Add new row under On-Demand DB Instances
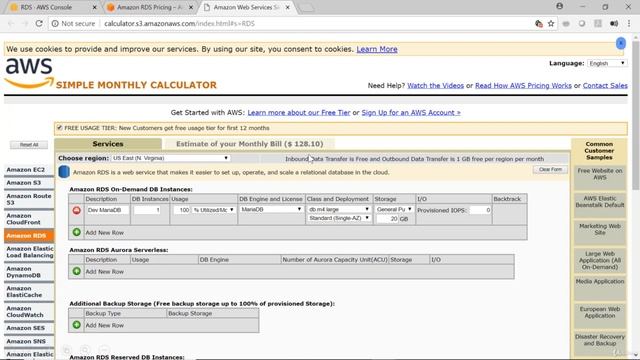This screenshot has width=640, height=360. coord(76,232)
